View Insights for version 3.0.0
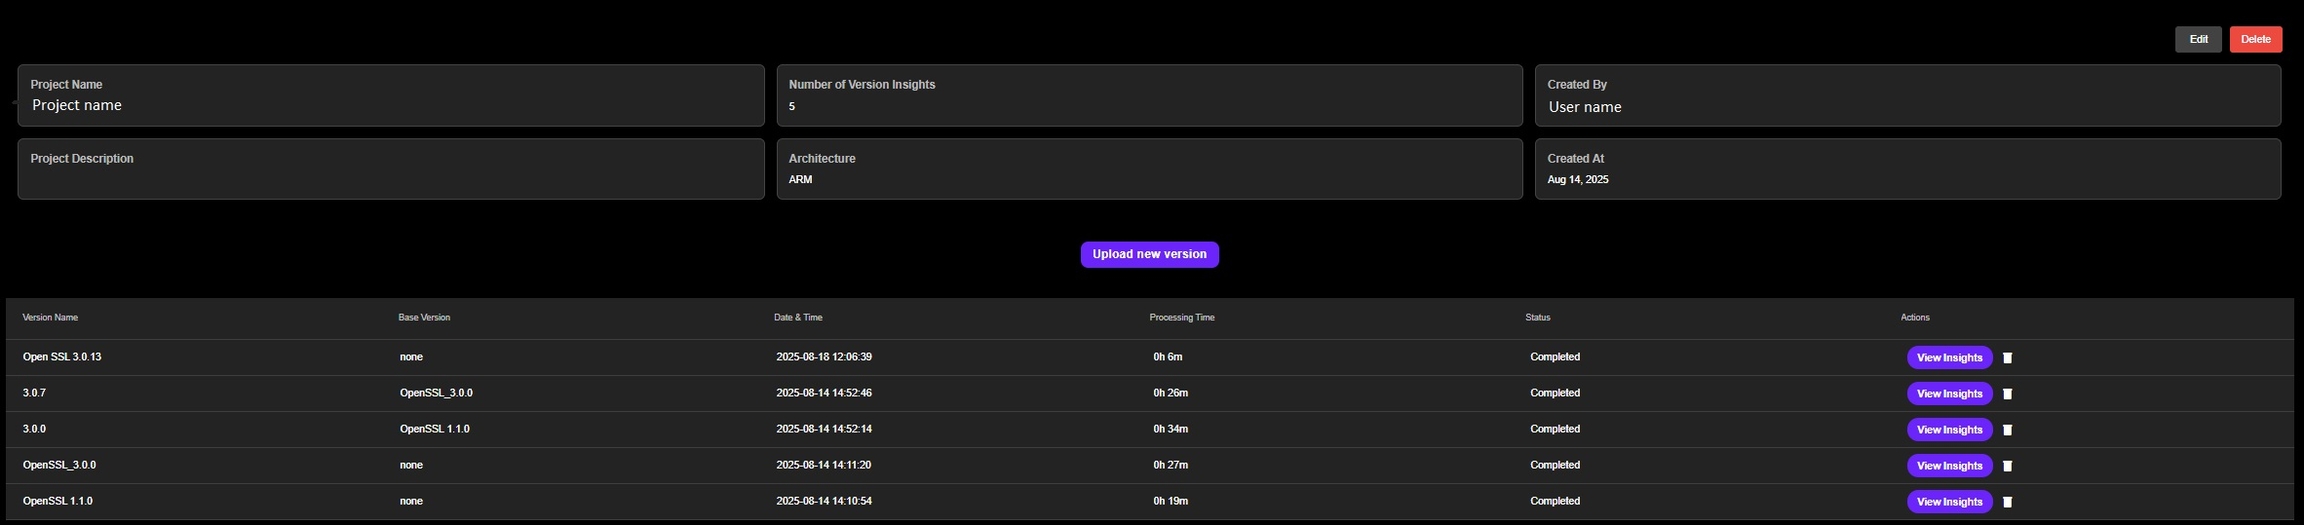 [x=1949, y=430]
